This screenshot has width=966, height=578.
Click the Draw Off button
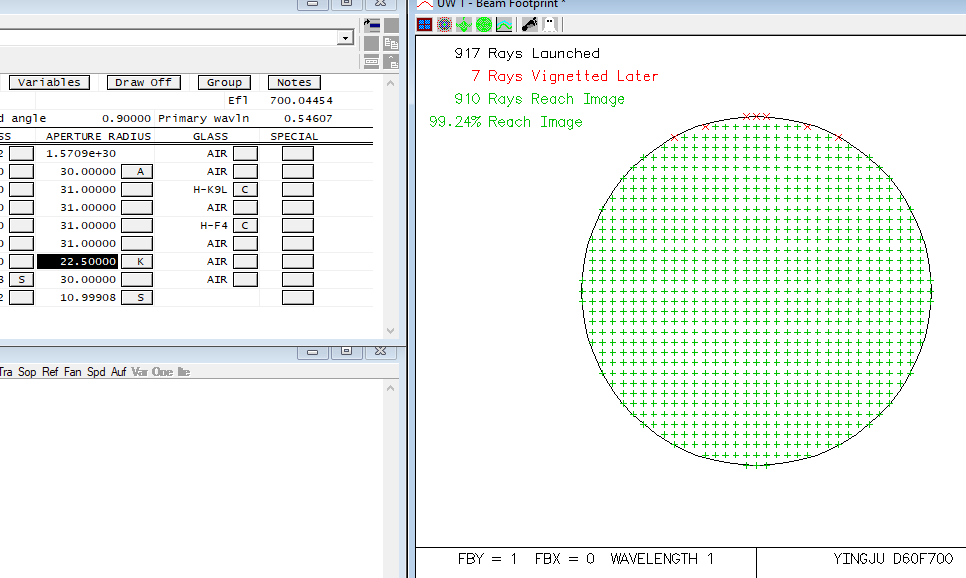tap(144, 82)
